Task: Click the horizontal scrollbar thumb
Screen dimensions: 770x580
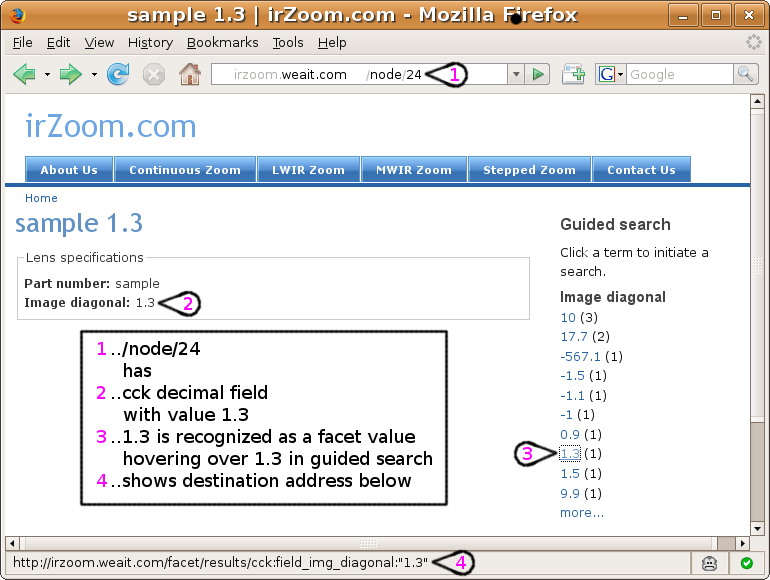Action: pyautogui.click(x=368, y=543)
